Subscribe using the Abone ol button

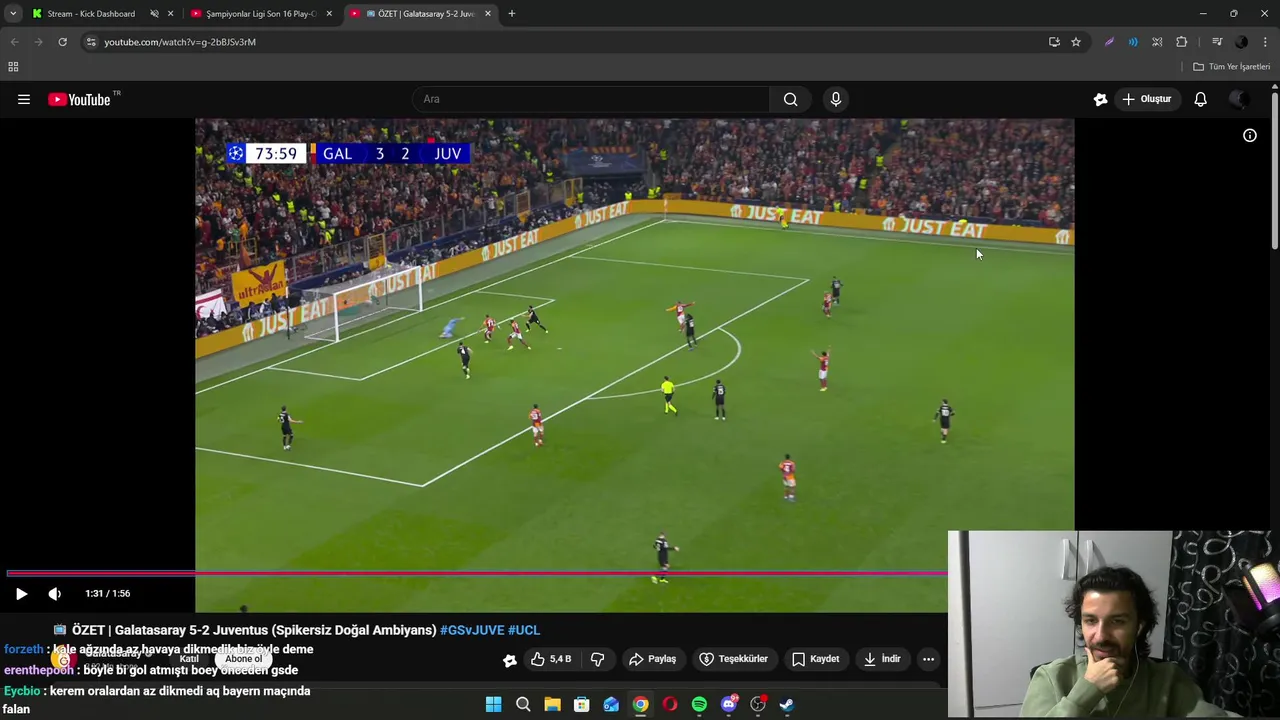243,659
